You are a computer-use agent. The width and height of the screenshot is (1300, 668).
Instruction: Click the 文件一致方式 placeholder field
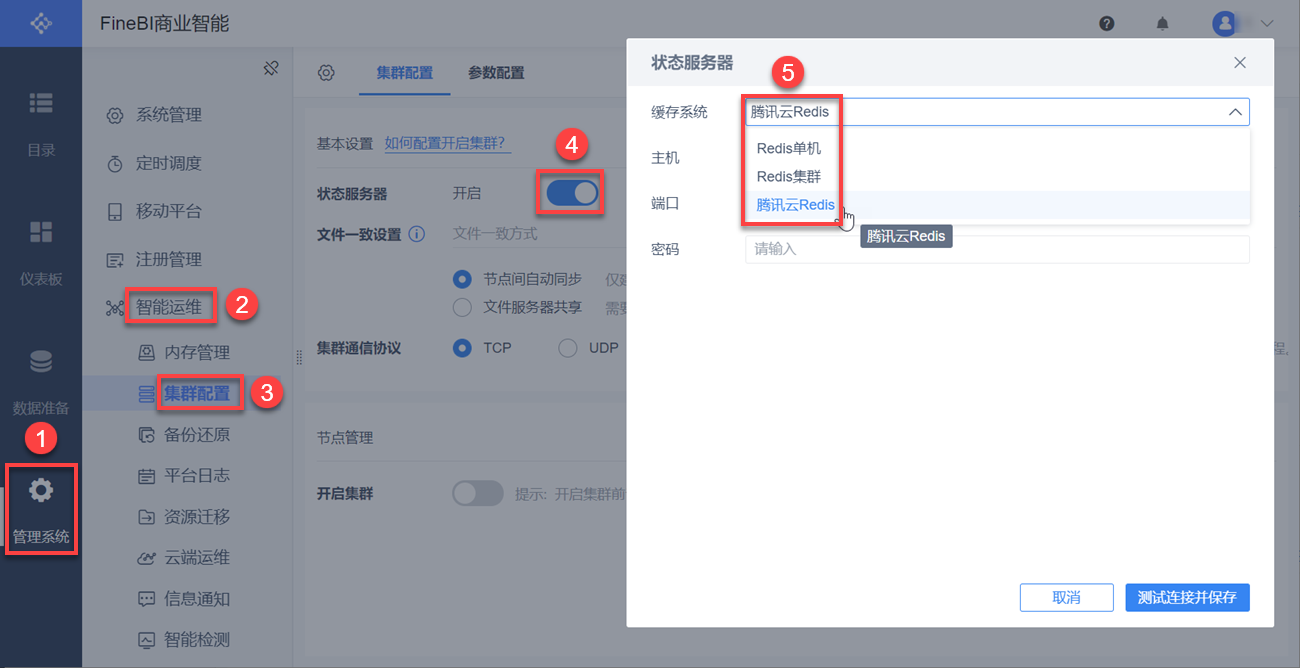tap(495, 234)
